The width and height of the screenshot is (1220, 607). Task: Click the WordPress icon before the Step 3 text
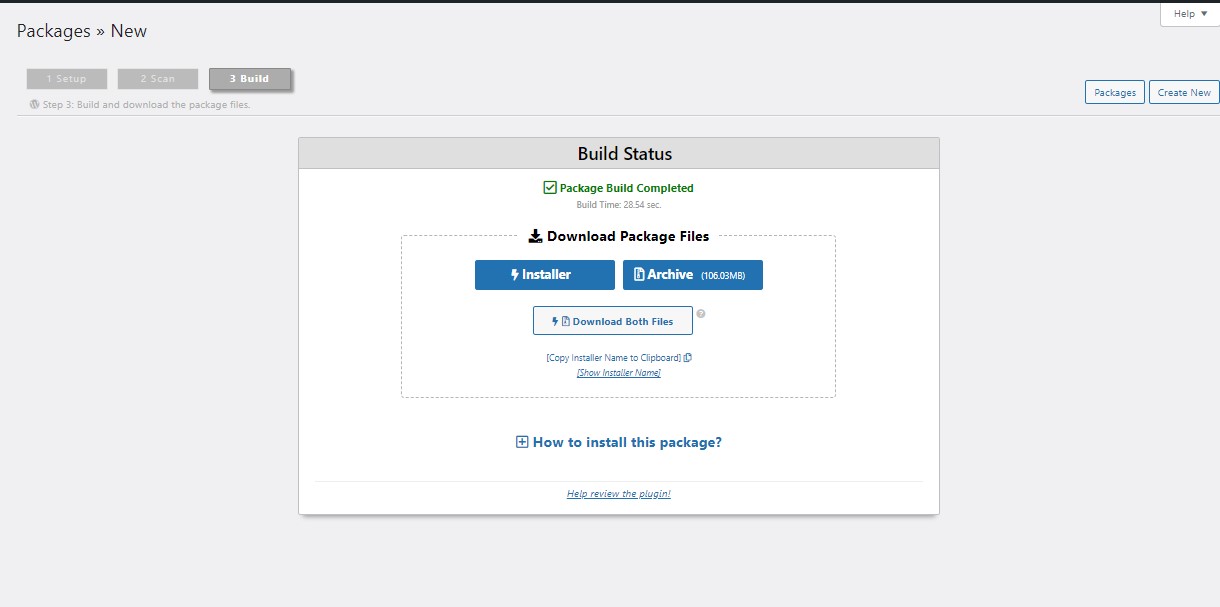(35, 104)
